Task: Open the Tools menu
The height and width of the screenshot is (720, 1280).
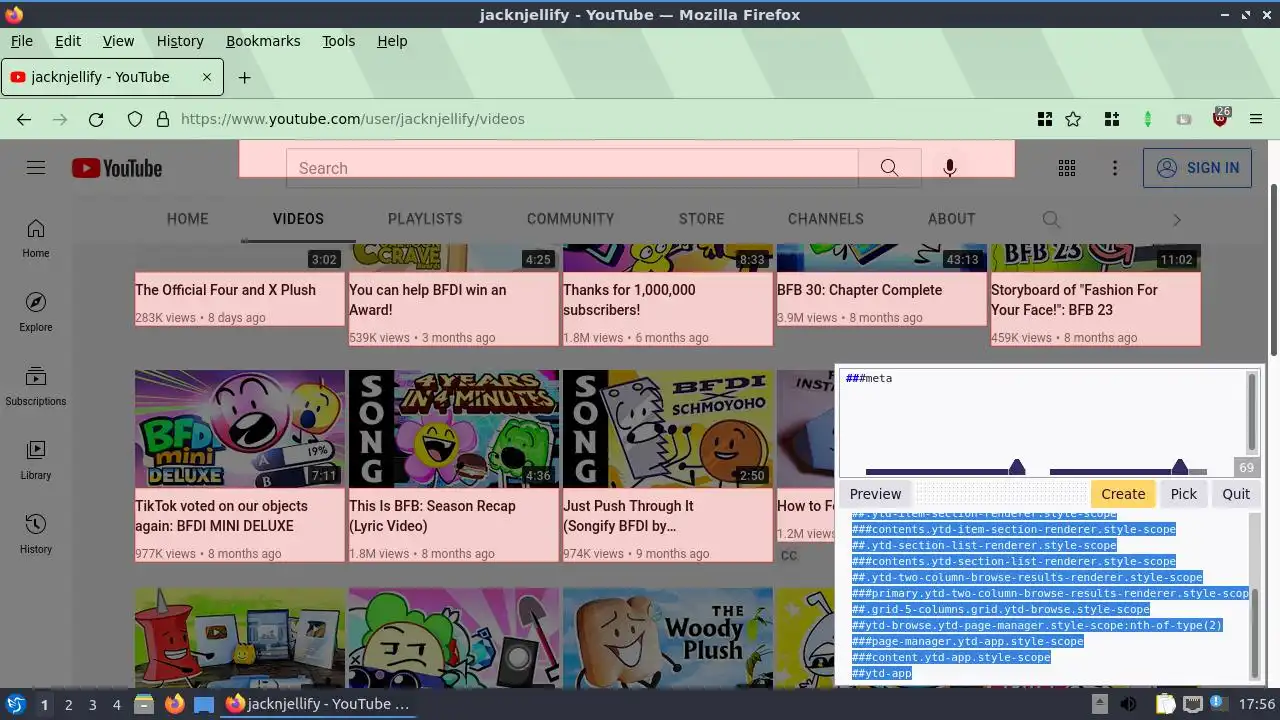Action: [338, 41]
